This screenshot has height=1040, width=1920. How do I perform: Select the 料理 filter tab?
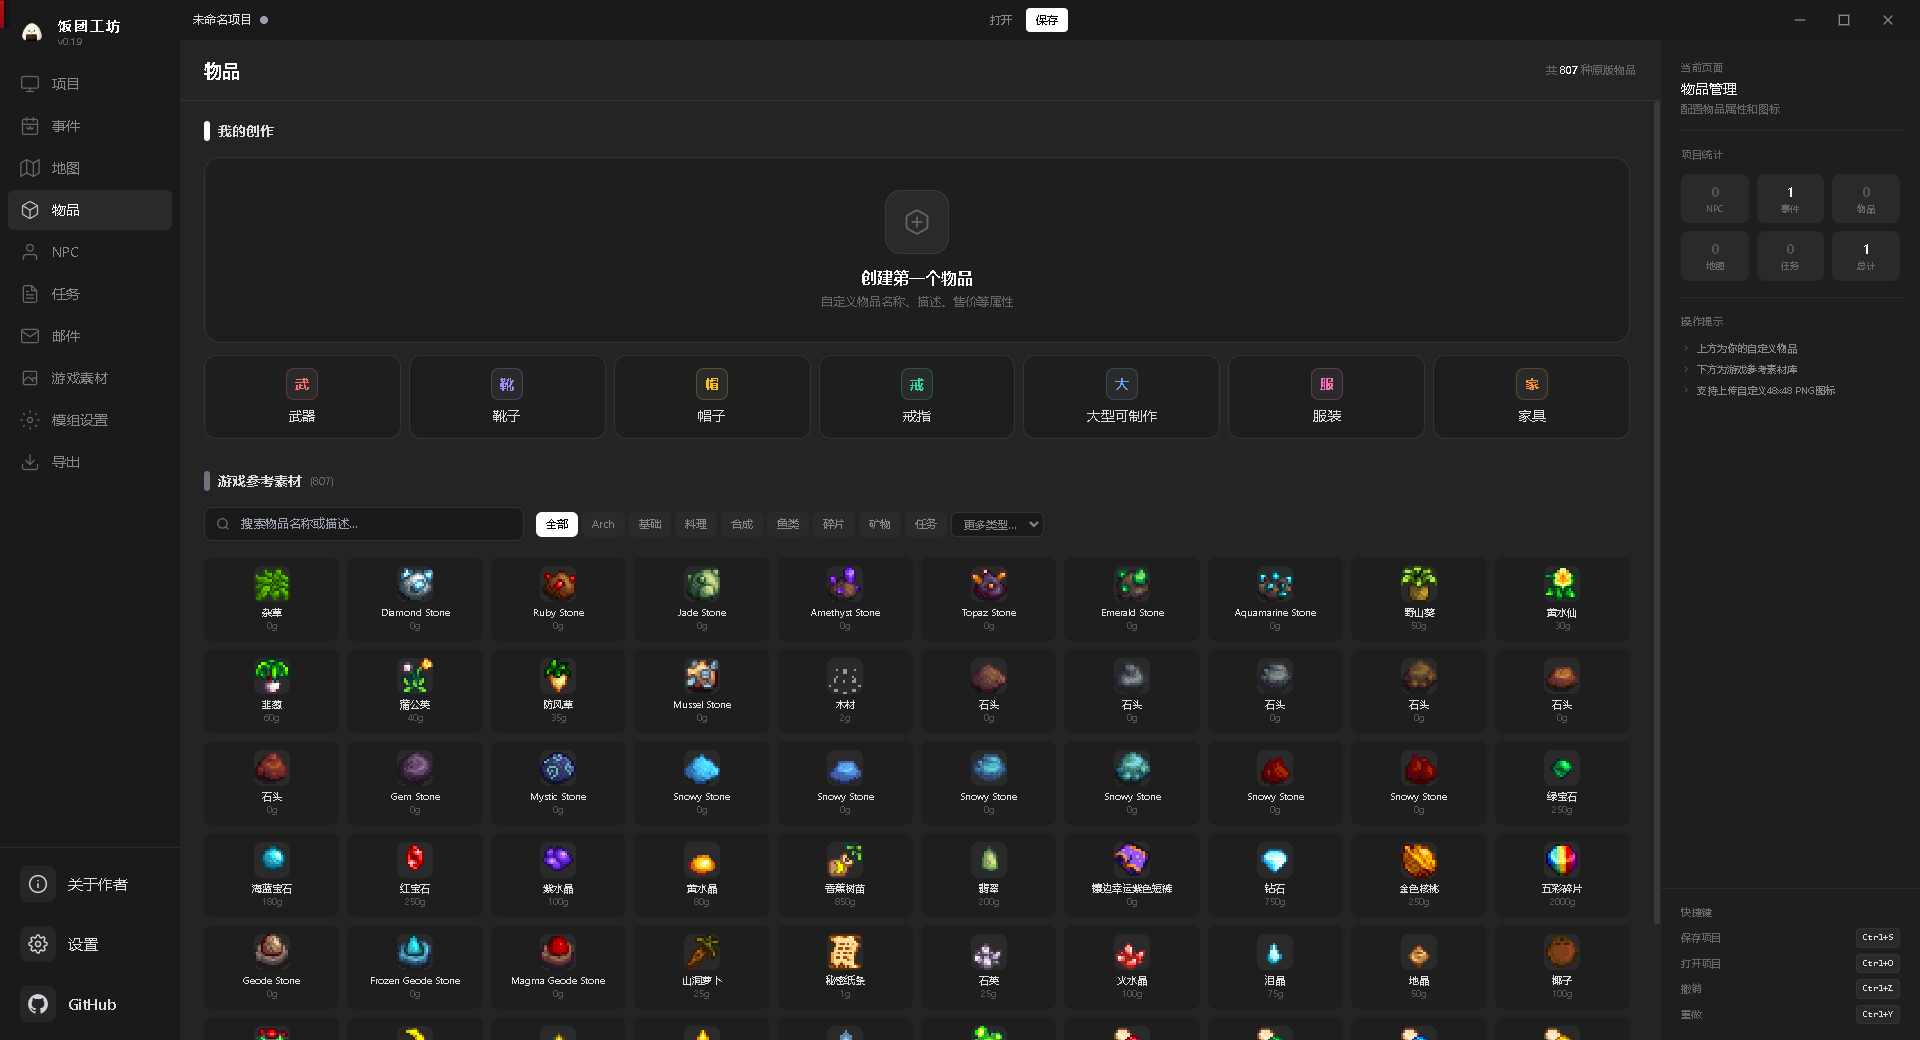[696, 524]
